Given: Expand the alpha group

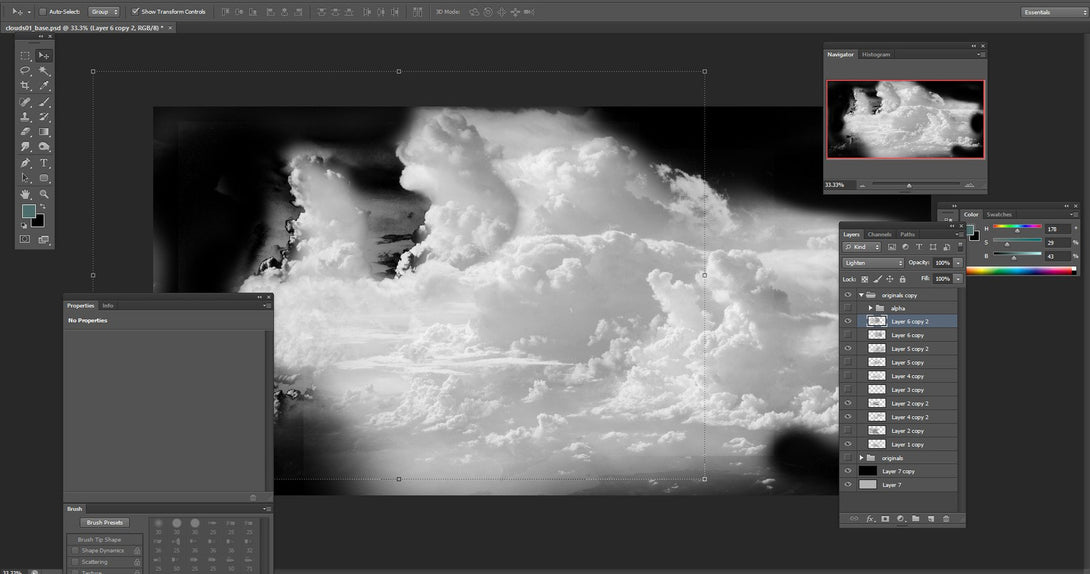Looking at the screenshot, I should click(870, 308).
